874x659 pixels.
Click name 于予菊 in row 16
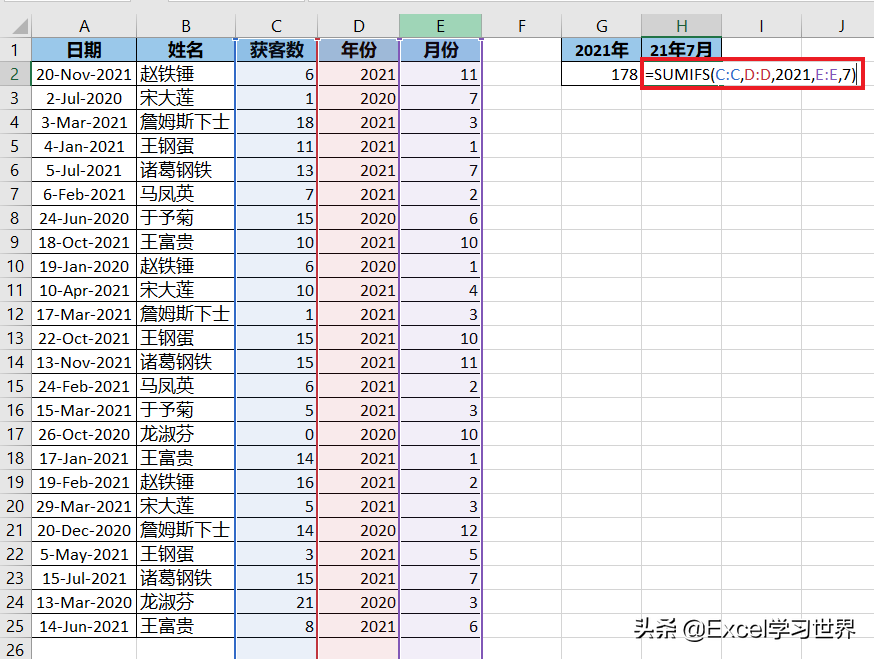[x=186, y=410]
